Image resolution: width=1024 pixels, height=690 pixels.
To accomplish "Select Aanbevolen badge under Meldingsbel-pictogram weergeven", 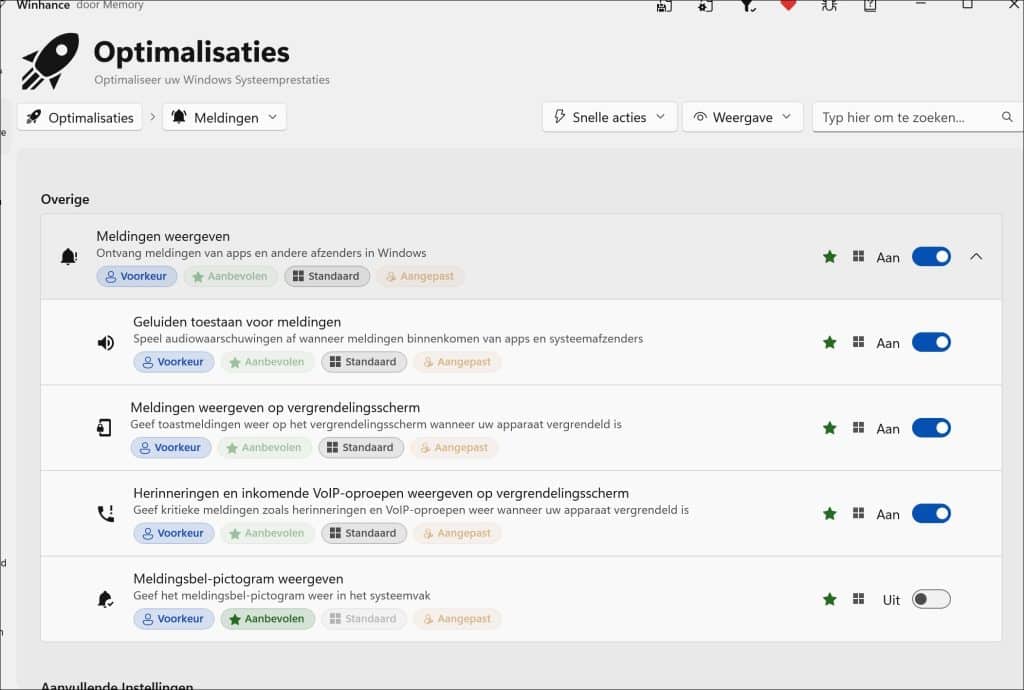I will tap(267, 618).
